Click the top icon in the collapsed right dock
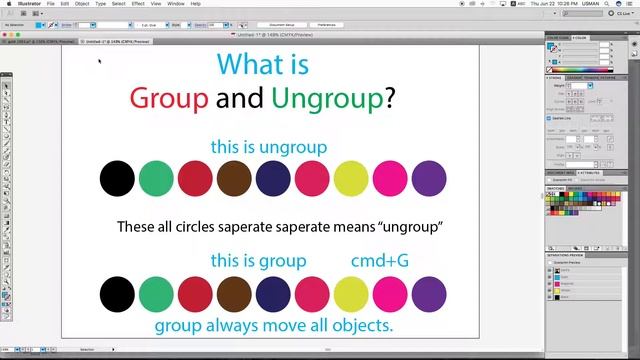Image resolution: width=640 pixels, height=360 pixels. click(x=634, y=44)
